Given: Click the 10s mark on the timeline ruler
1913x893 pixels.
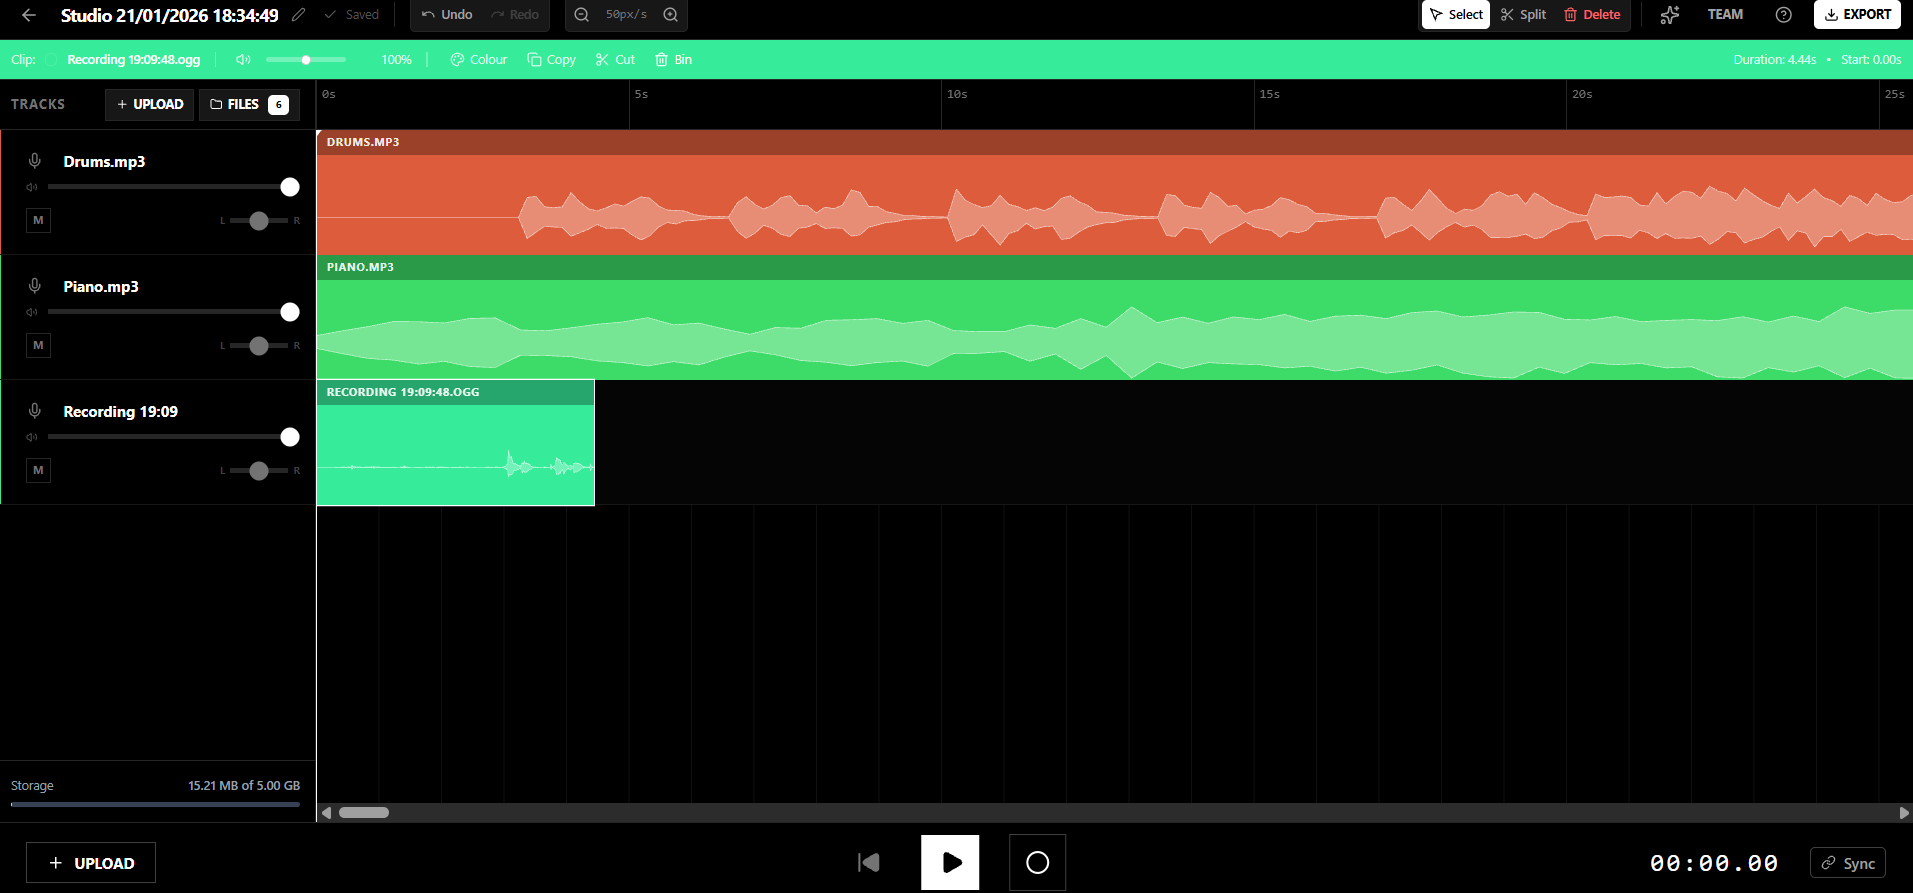Looking at the screenshot, I should pos(957,94).
